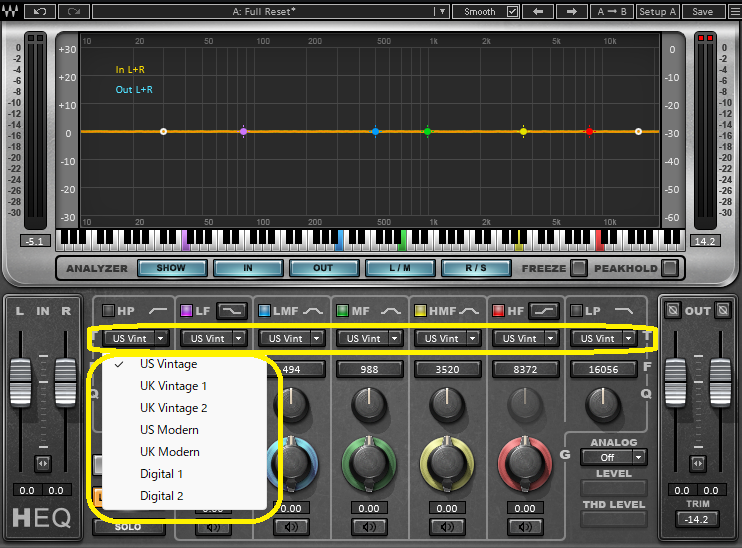Viewport: 742px width, 548px height.
Task: Select UK Vintage 1 from the list
Action: (x=174, y=386)
